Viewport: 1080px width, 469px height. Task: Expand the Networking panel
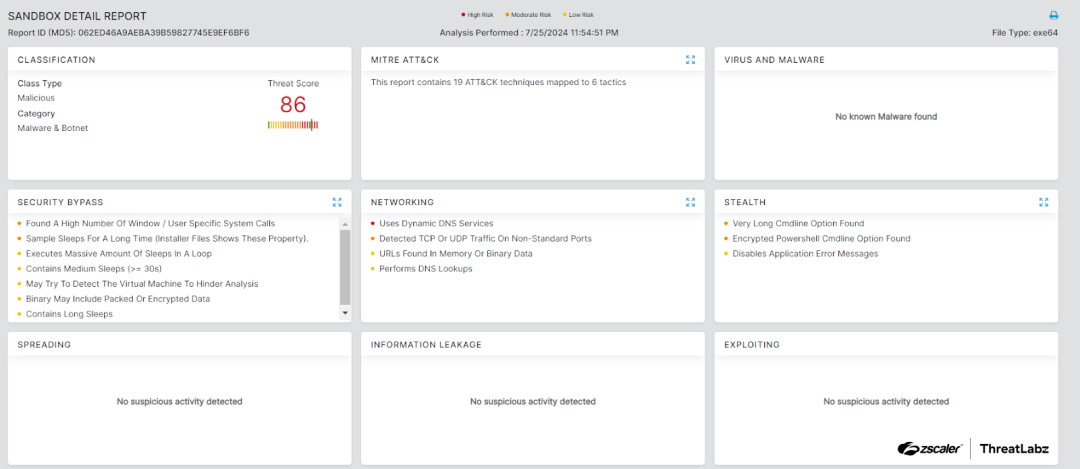pos(690,202)
